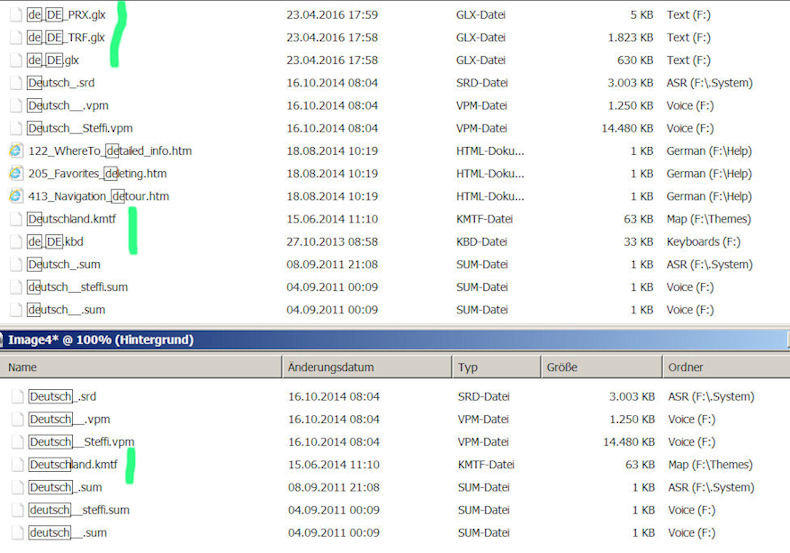Click the HTML icon beside 205_Favorites_deleting.htm
This screenshot has height=553, width=790.
[16, 173]
